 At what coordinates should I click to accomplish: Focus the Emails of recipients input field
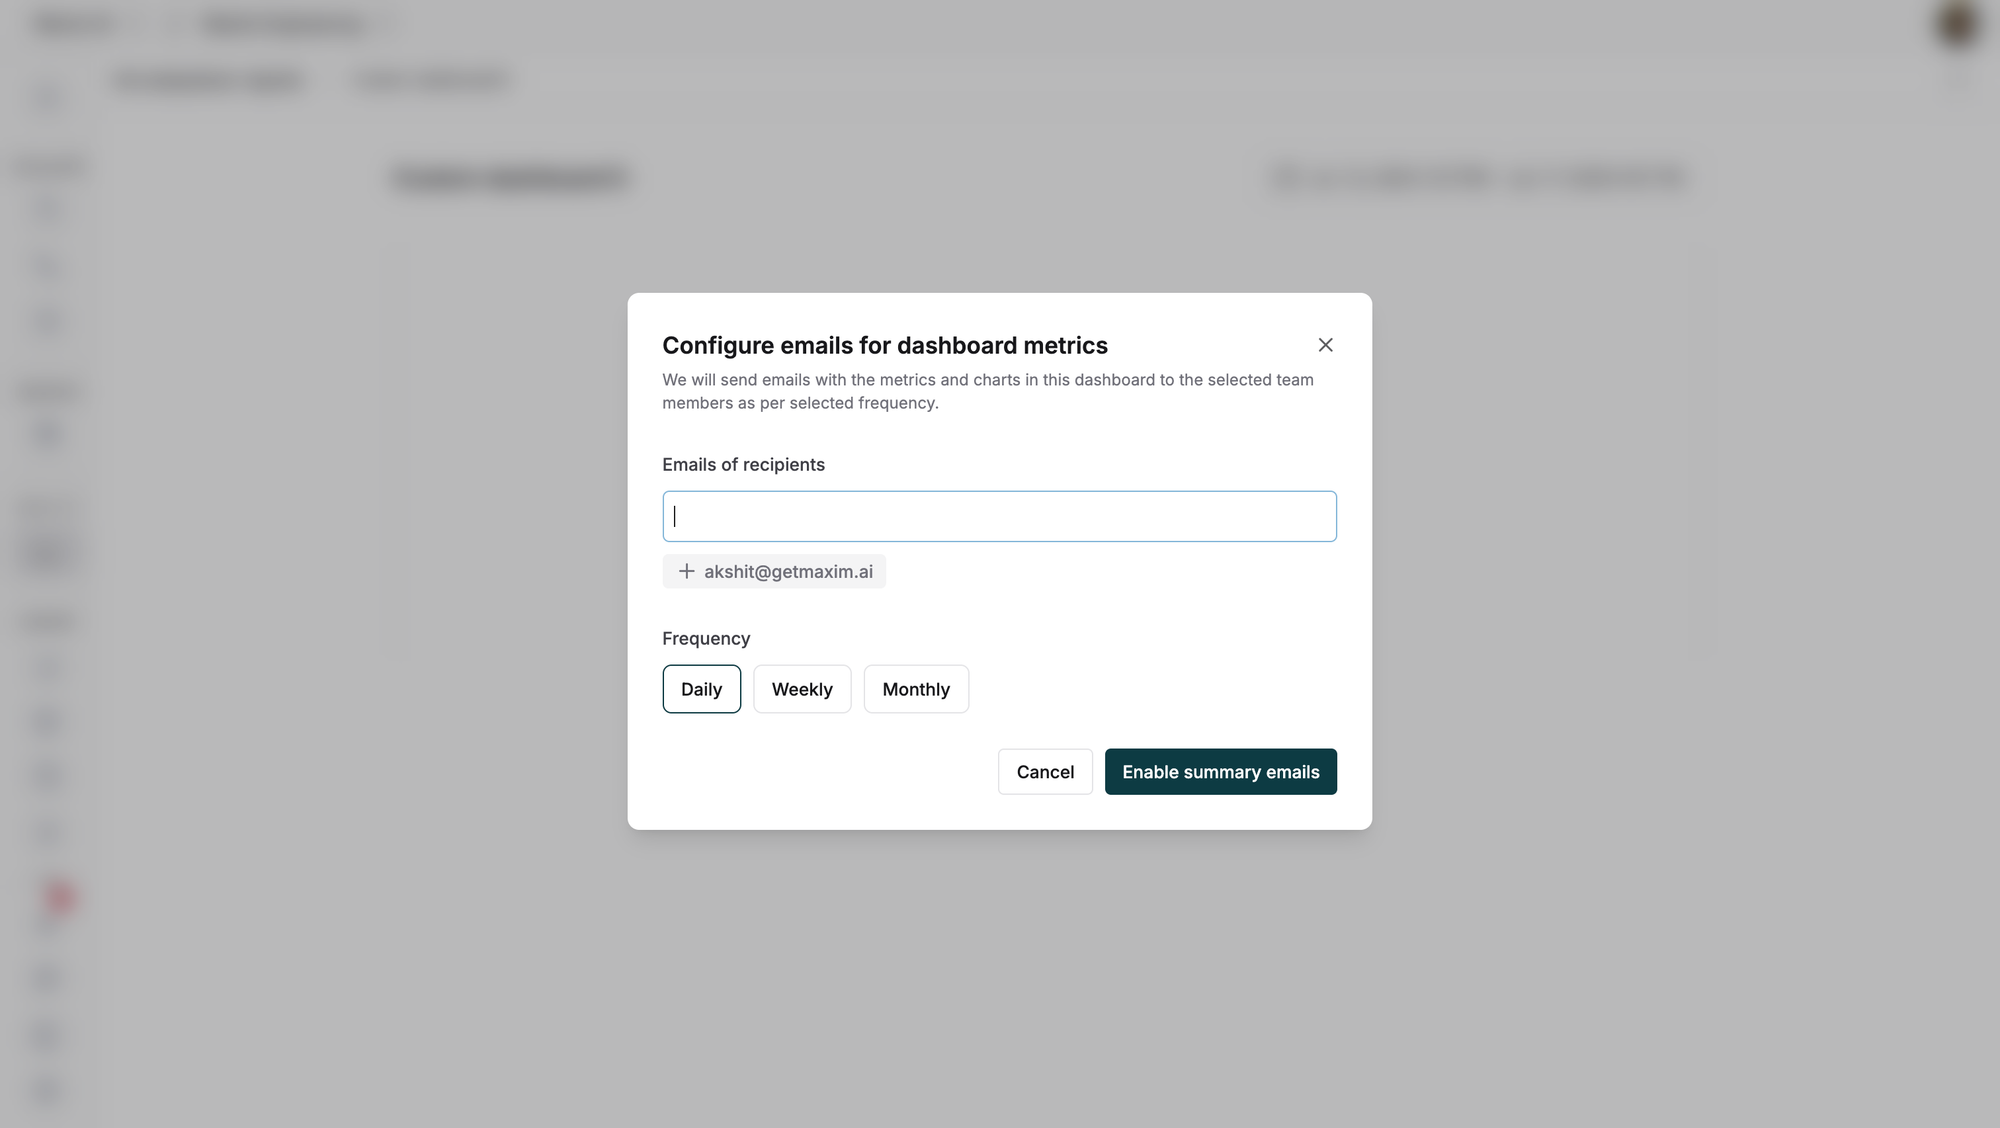tap(999, 516)
